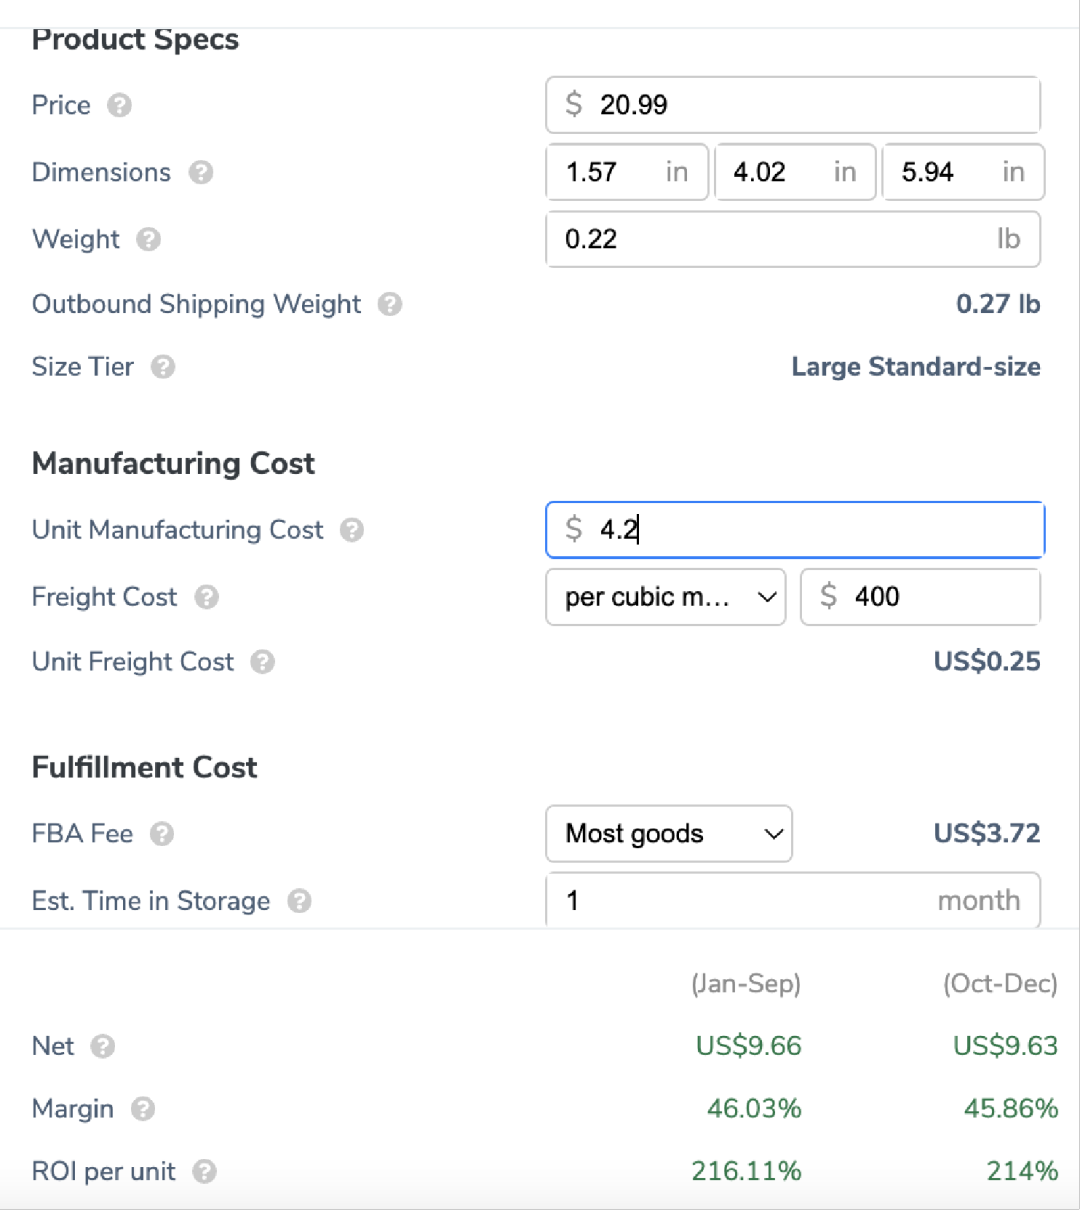1080x1210 pixels.
Task: Click the 5.94 in dimension field
Action: coord(963,172)
